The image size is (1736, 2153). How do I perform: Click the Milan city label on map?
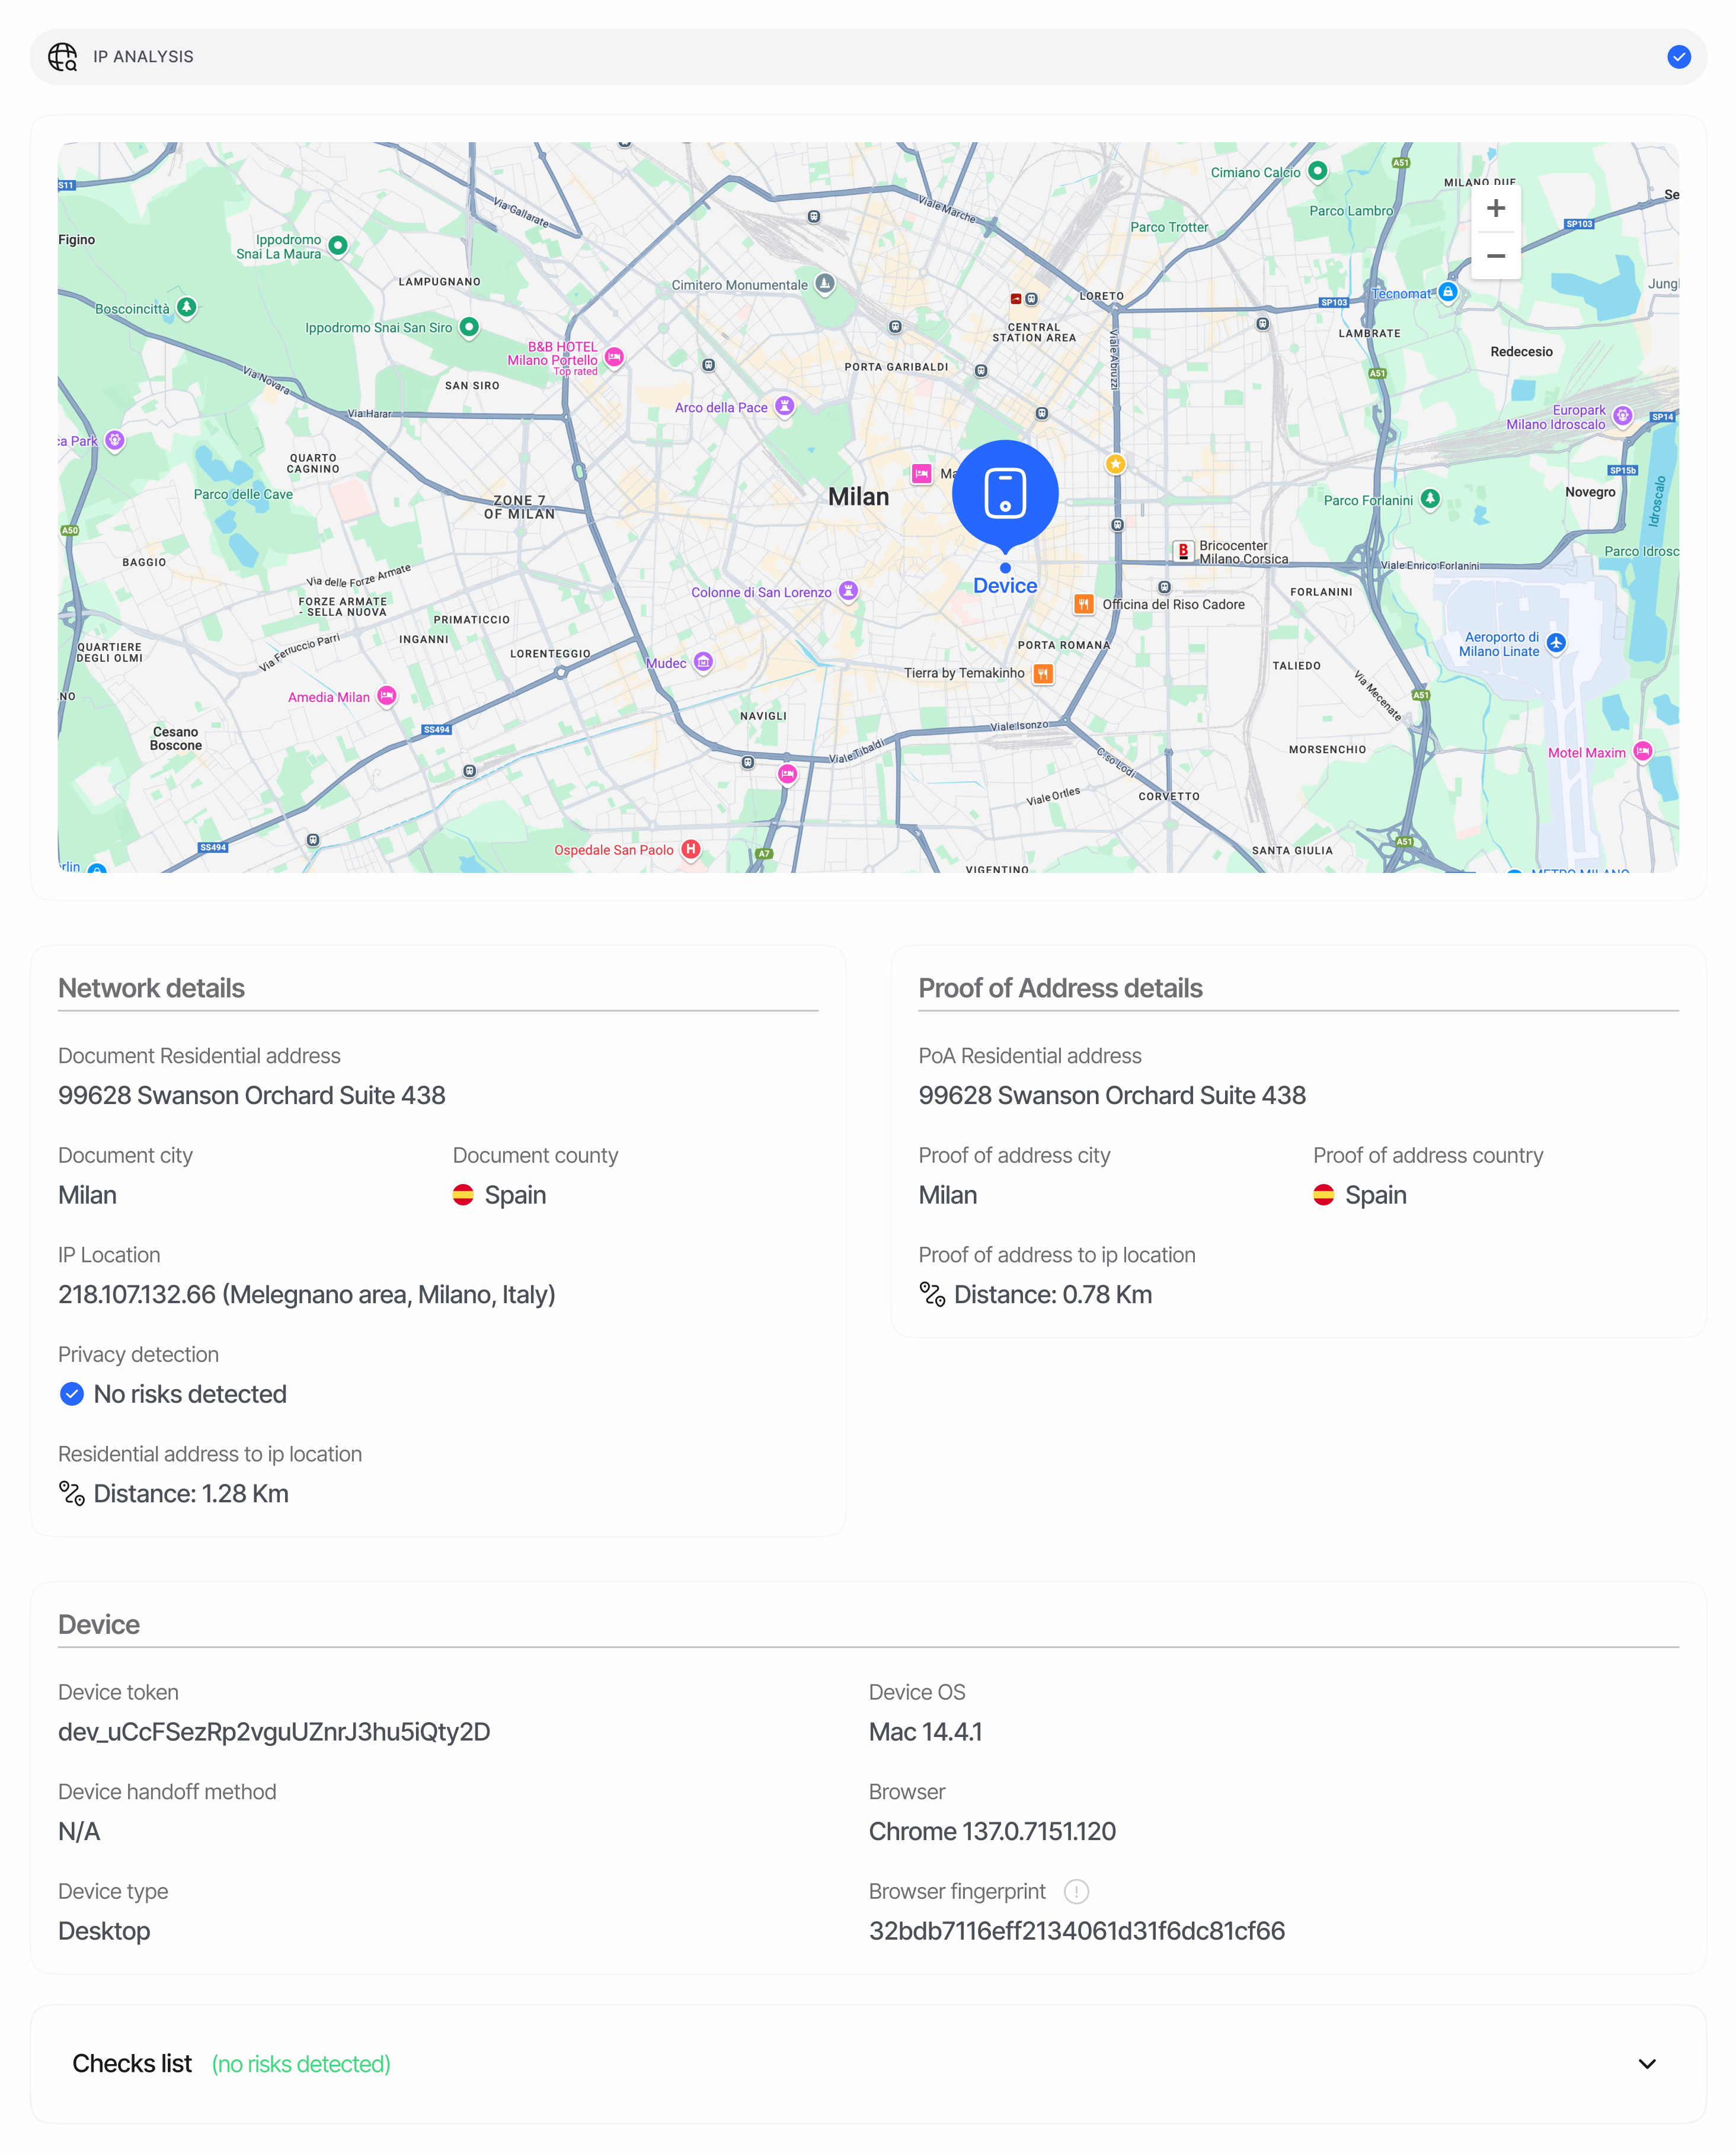click(858, 497)
